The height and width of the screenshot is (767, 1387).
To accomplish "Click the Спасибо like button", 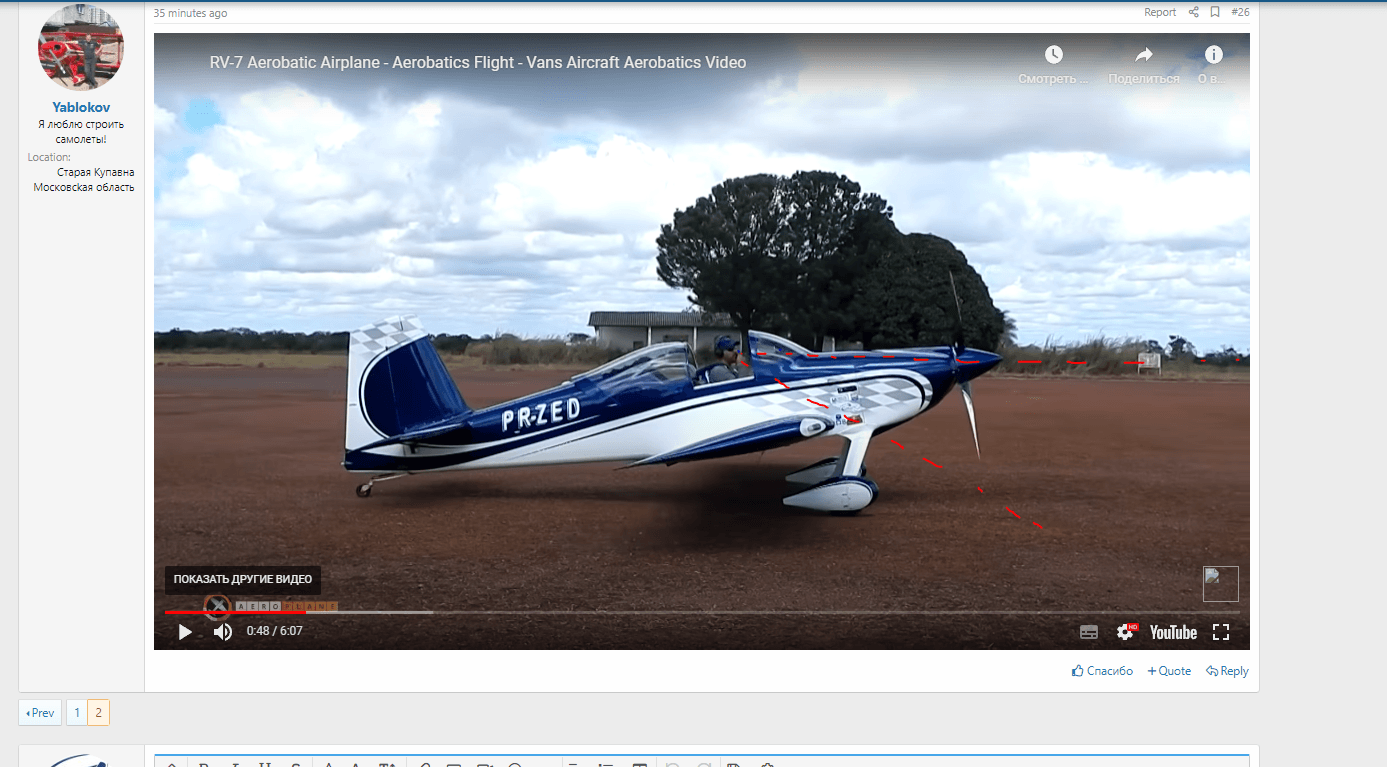I will tap(1102, 671).
